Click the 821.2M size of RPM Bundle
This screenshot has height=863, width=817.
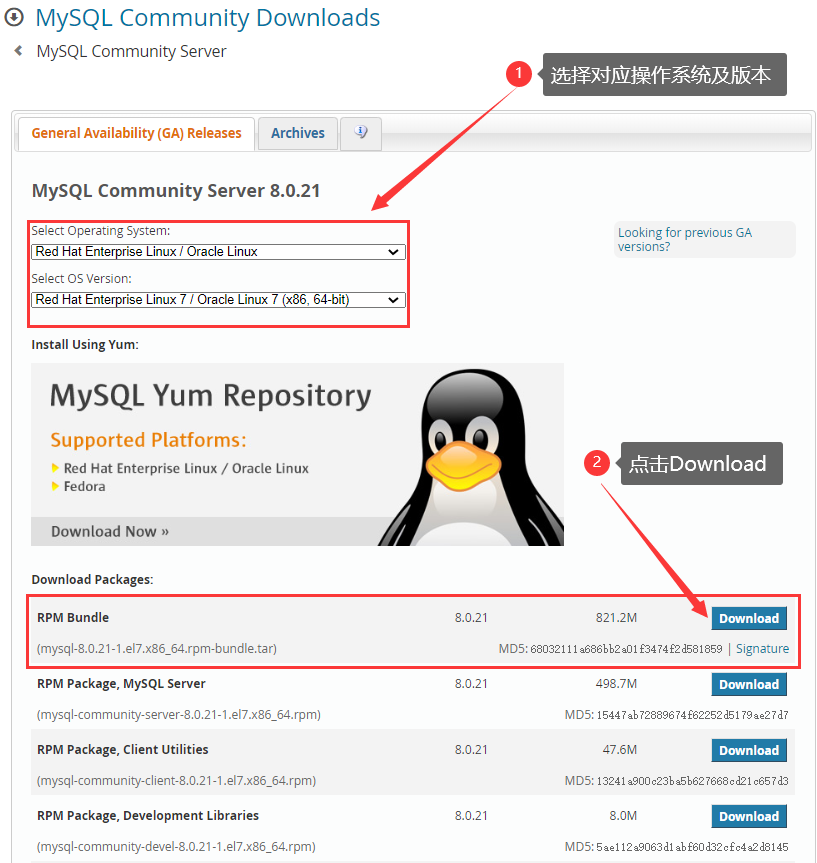pyautogui.click(x=616, y=618)
